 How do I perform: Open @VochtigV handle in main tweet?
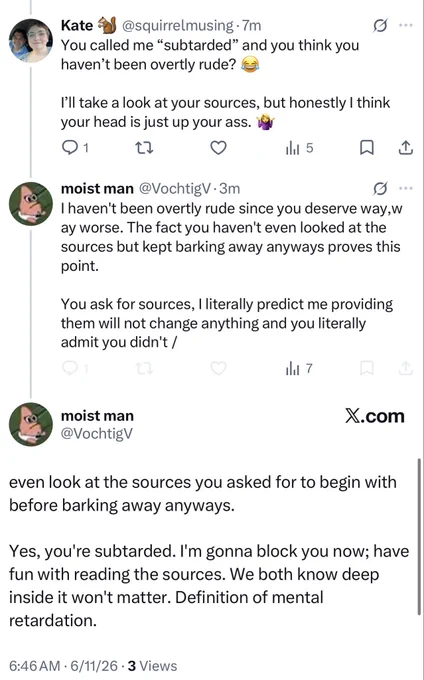pyautogui.click(x=97, y=434)
